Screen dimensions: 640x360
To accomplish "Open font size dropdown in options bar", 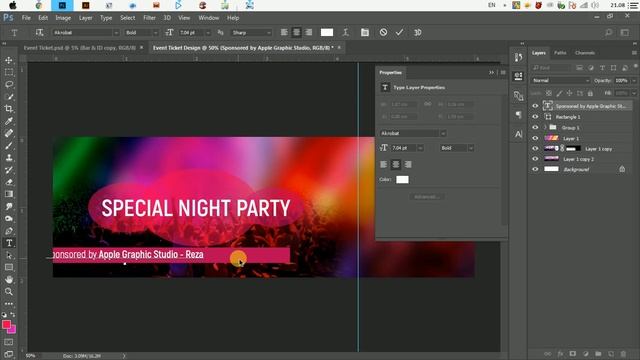I will tap(208, 33).
